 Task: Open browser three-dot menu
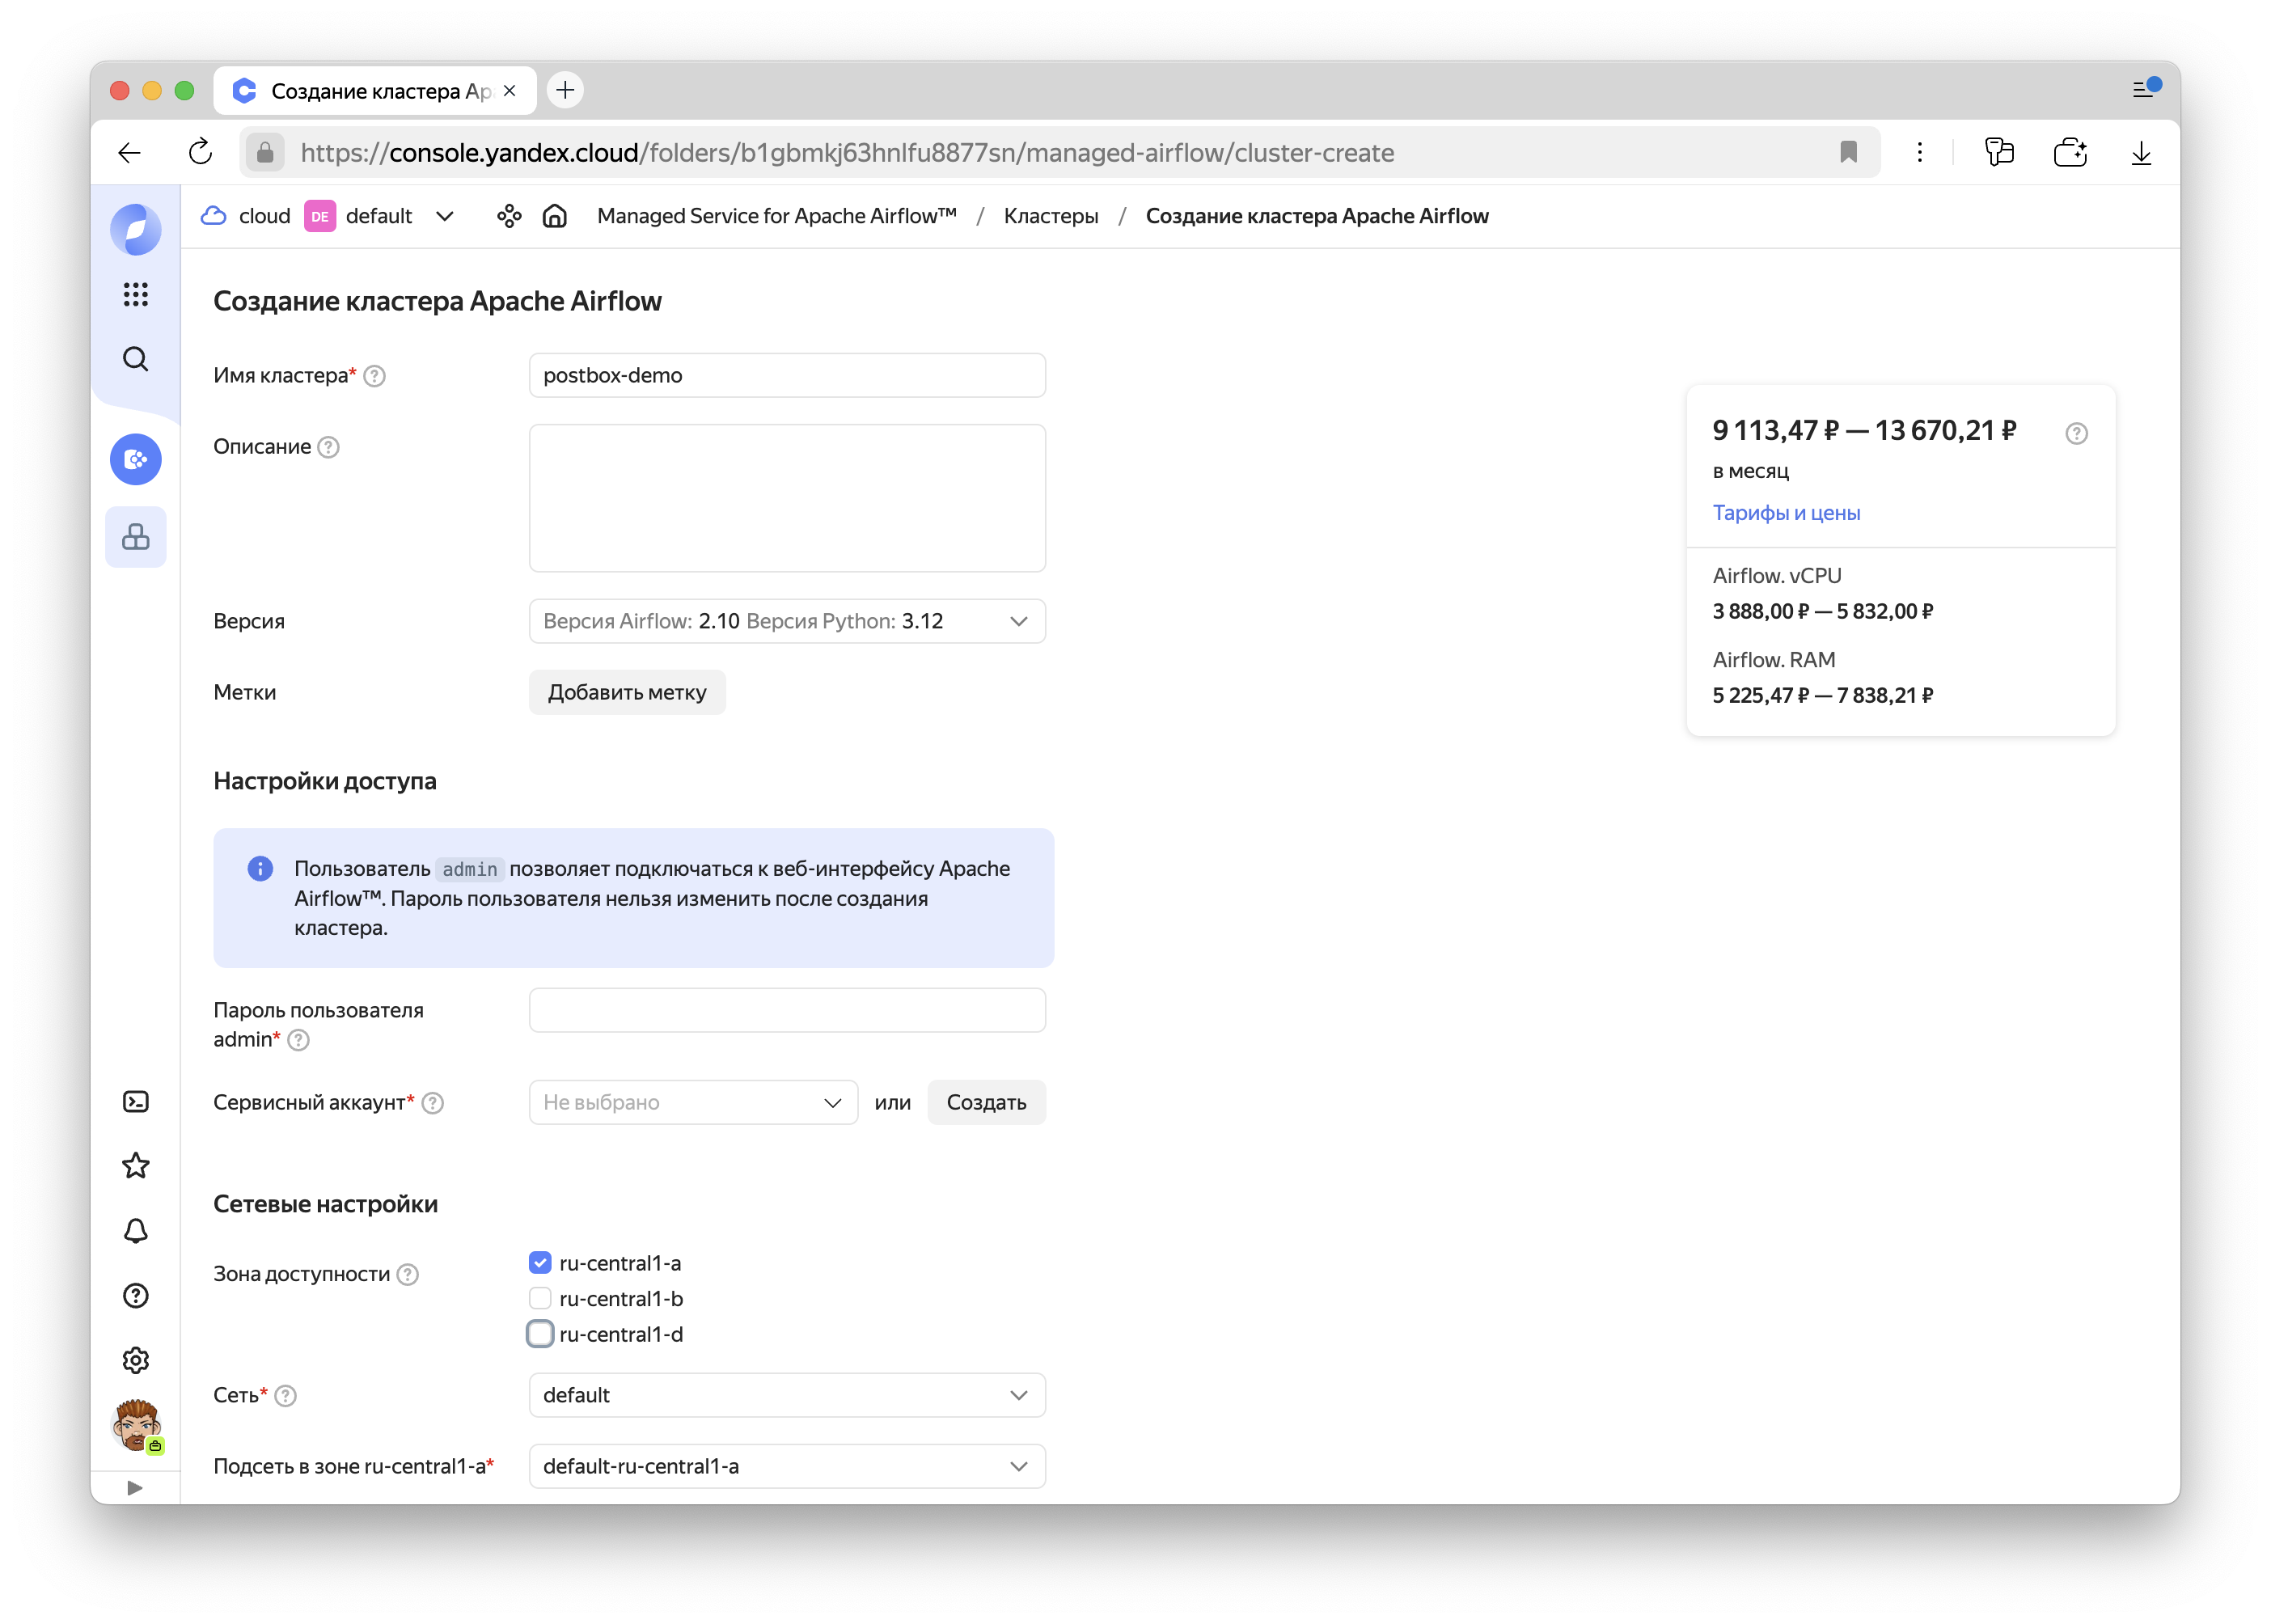tap(1919, 152)
